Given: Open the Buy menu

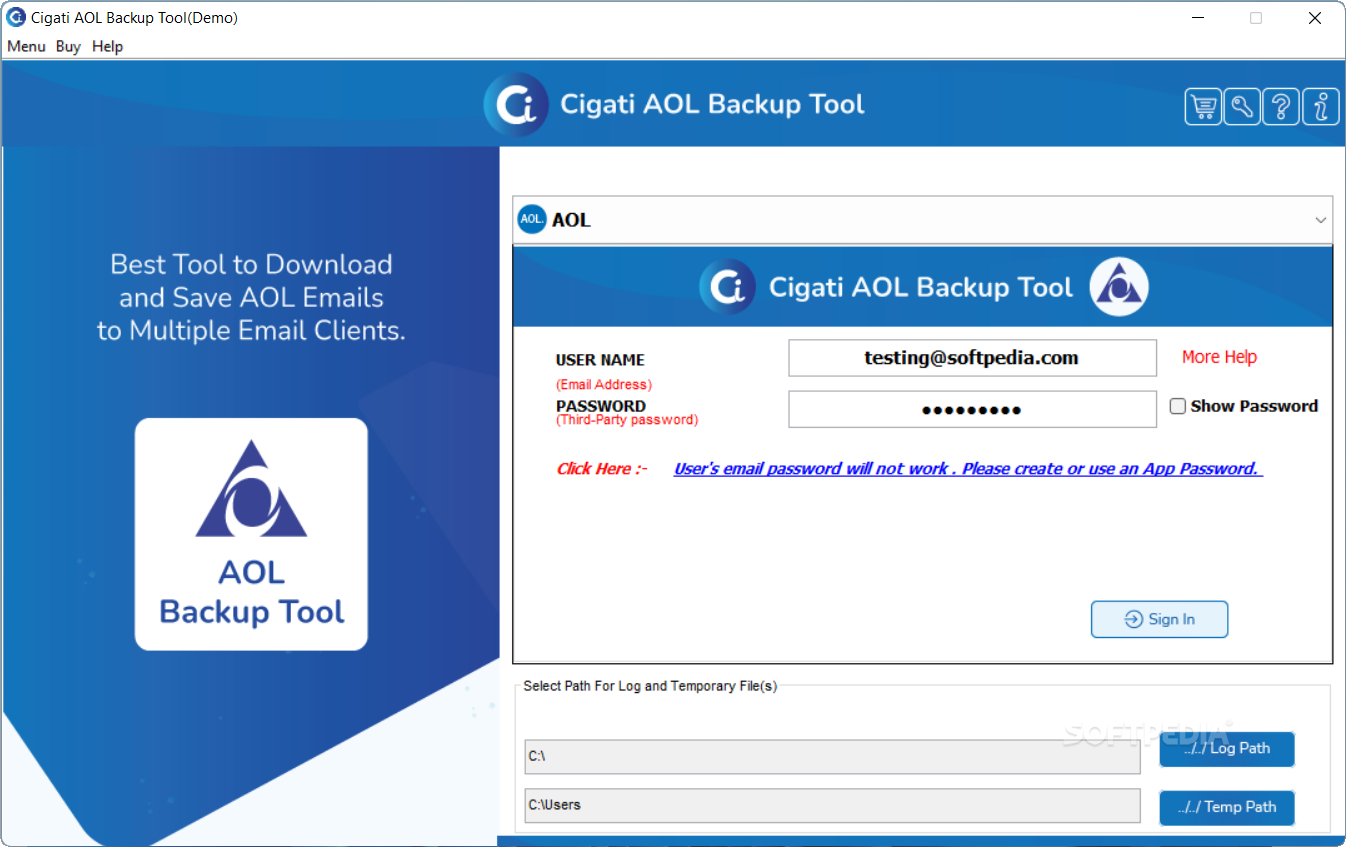Looking at the screenshot, I should [68, 46].
